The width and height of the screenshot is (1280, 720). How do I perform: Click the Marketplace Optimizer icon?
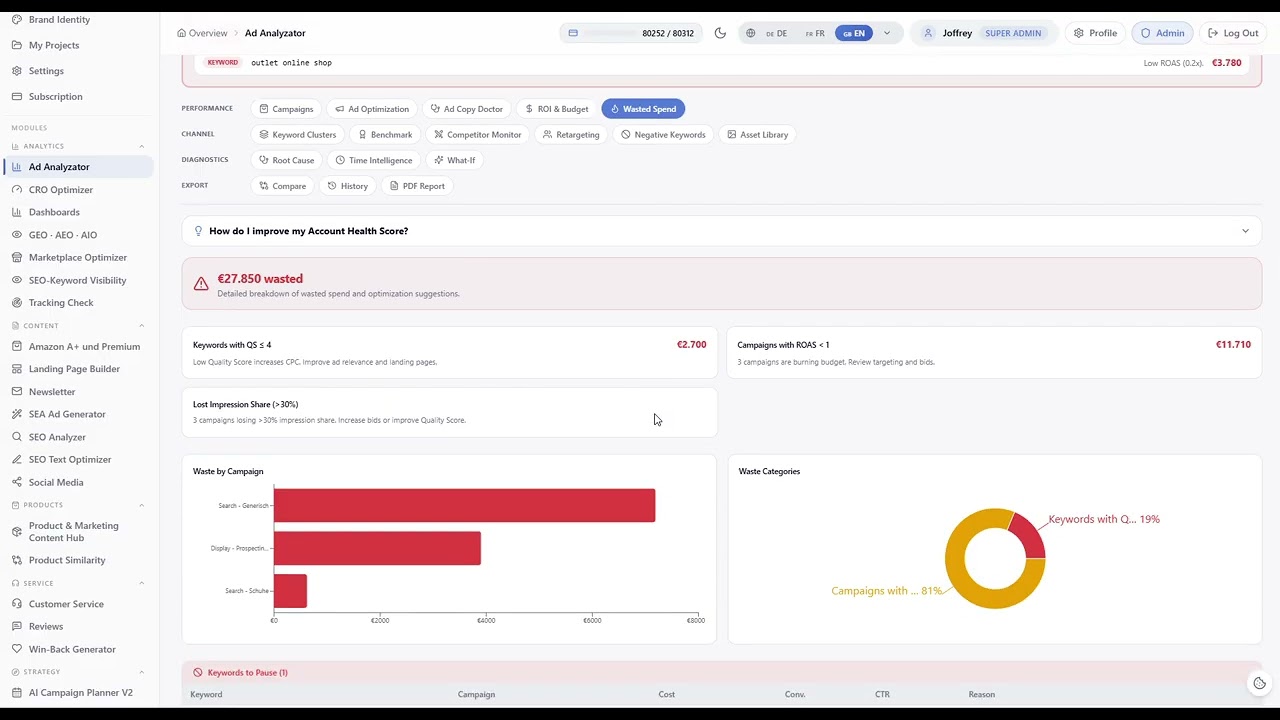(x=18, y=258)
